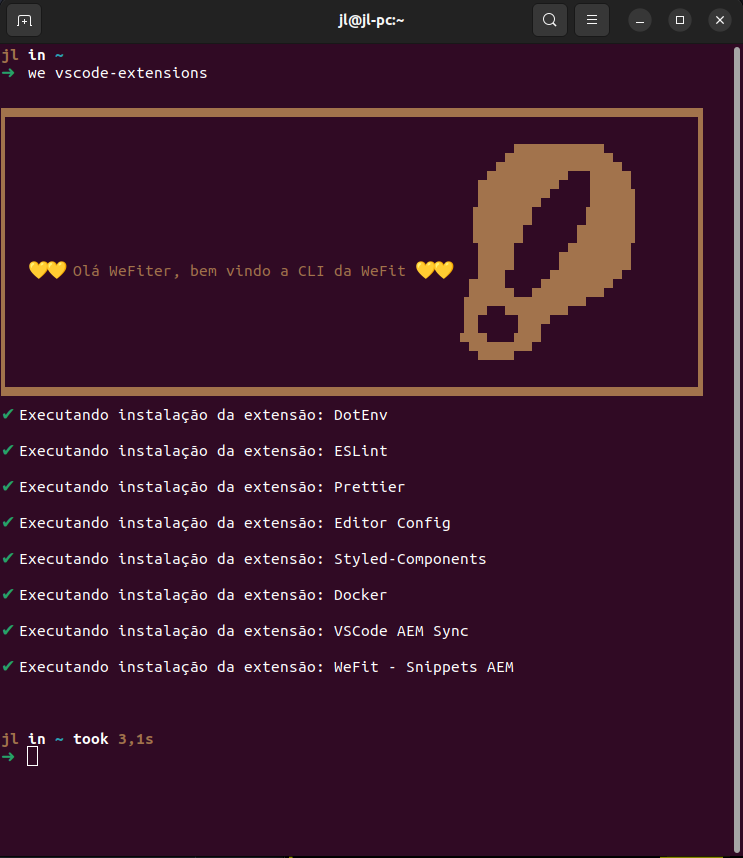This screenshot has width=743, height=858.
Task: Click the WeFit pixel-art logo
Action: click(x=547, y=252)
